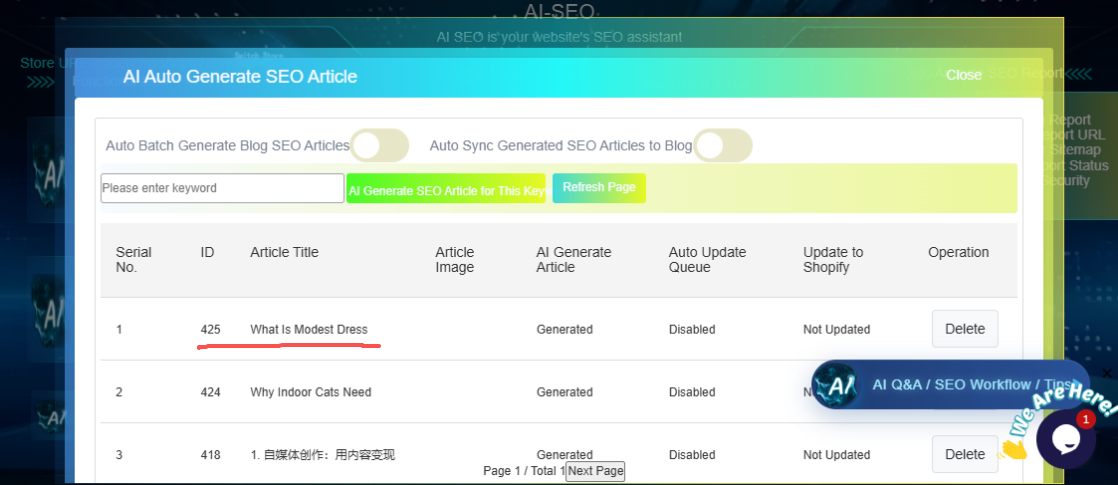This screenshot has height=485, width=1118.
Task: Select the Why Indoor Cats Need title
Action: point(310,392)
